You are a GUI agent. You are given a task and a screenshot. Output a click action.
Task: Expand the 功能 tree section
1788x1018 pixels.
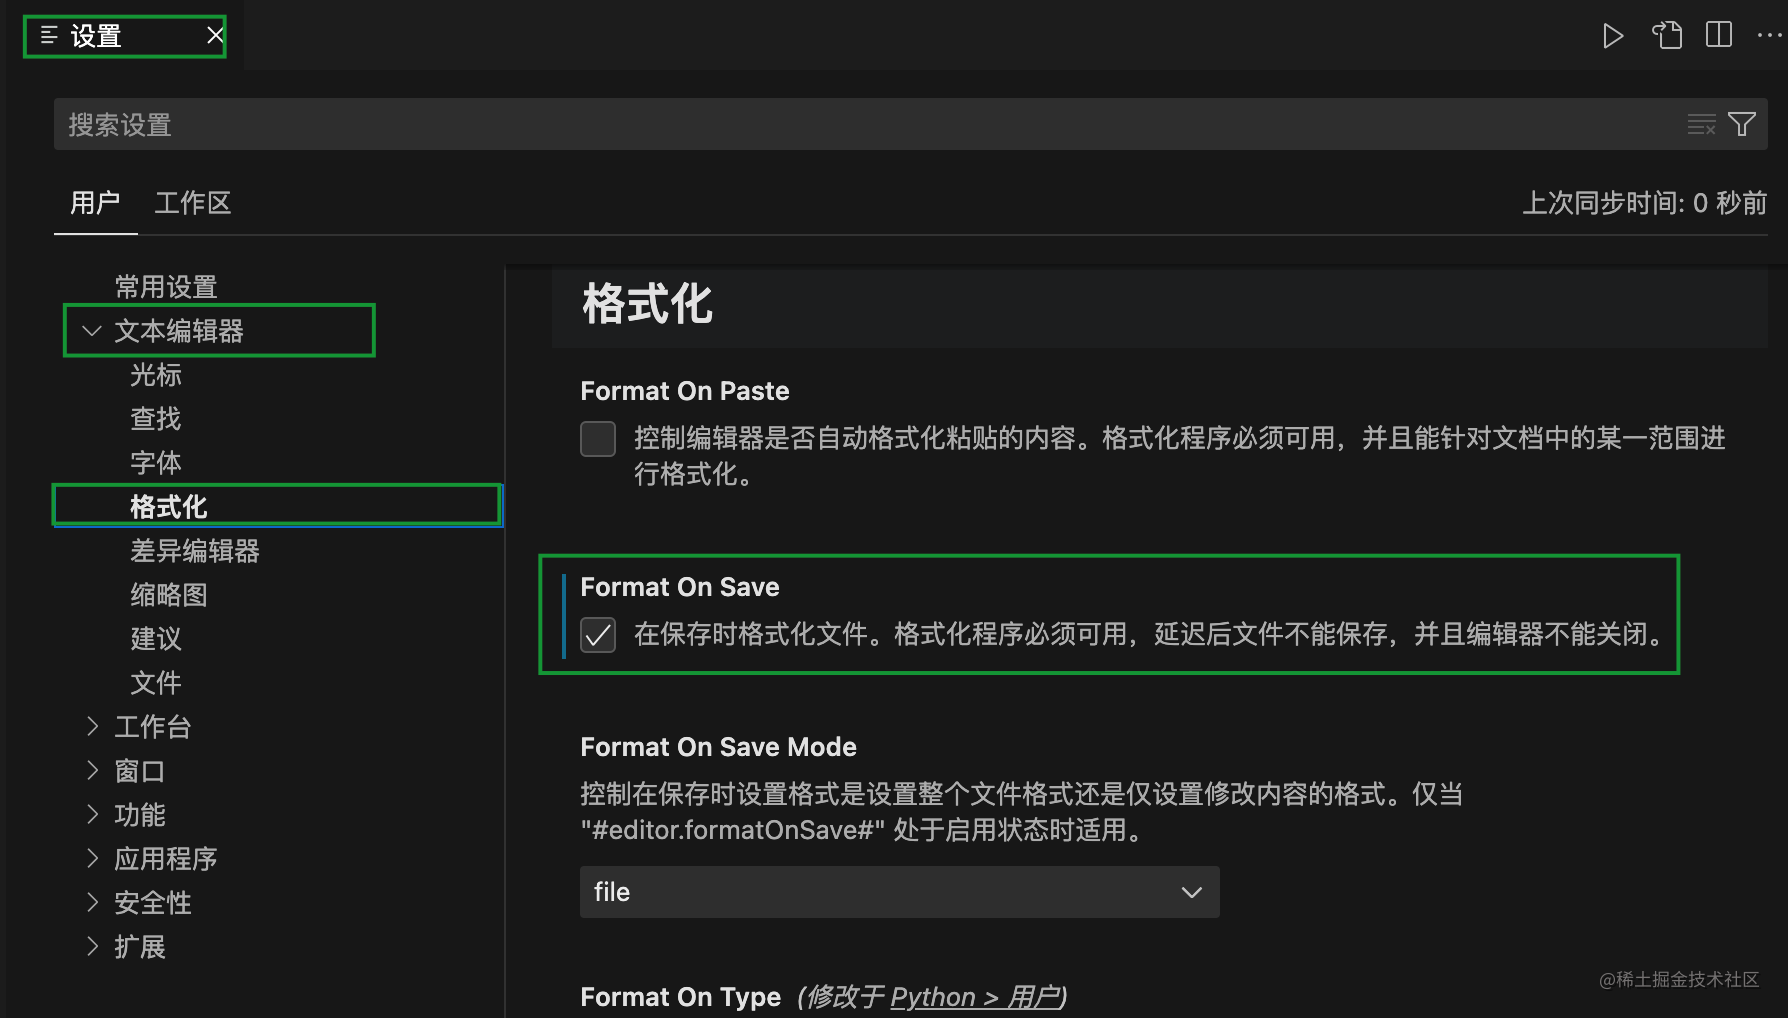pos(92,814)
